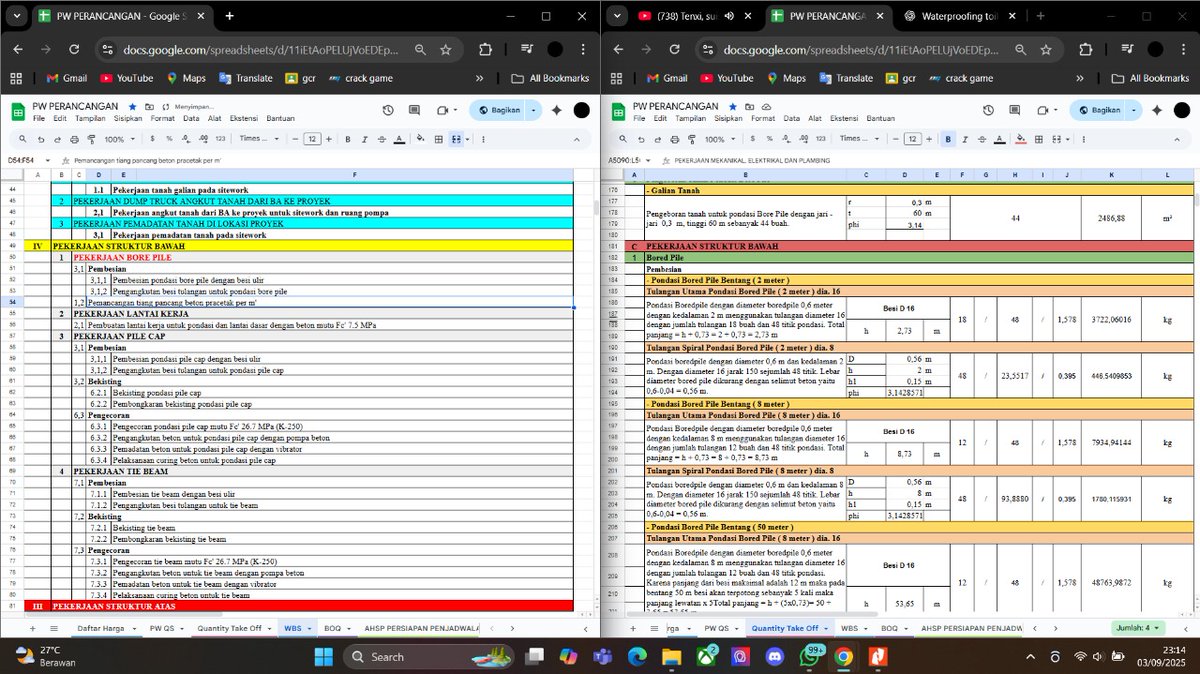1200x674 pixels.
Task: Open Bagikan dropdown arrow in left window
Action: pyautogui.click(x=533, y=110)
